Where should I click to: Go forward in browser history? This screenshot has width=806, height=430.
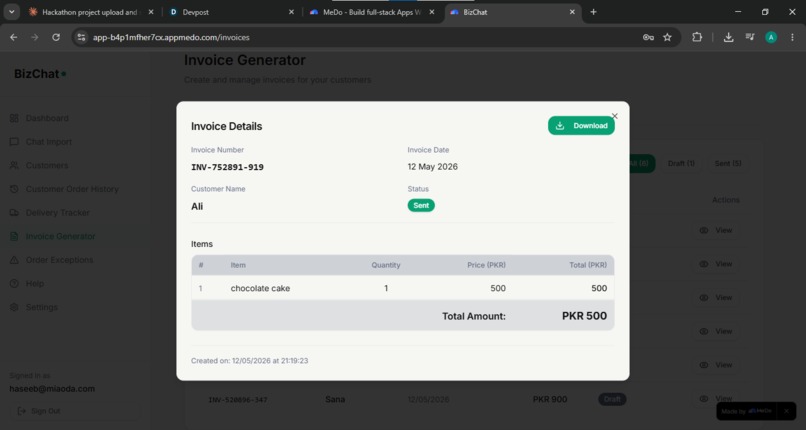point(35,37)
